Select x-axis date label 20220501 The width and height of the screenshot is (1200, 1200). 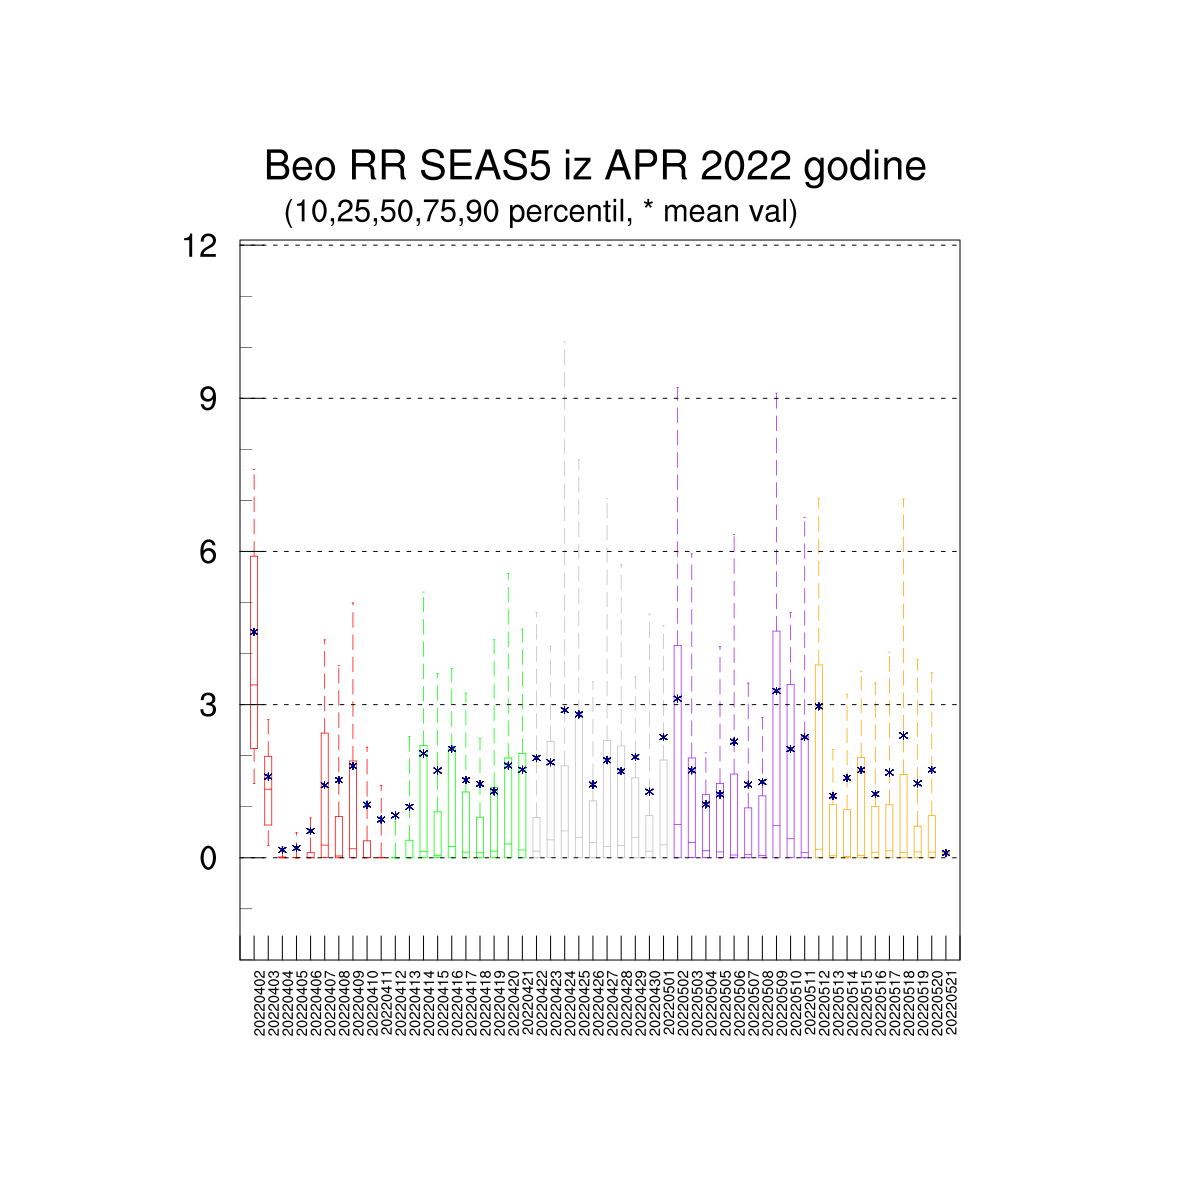[669, 1002]
